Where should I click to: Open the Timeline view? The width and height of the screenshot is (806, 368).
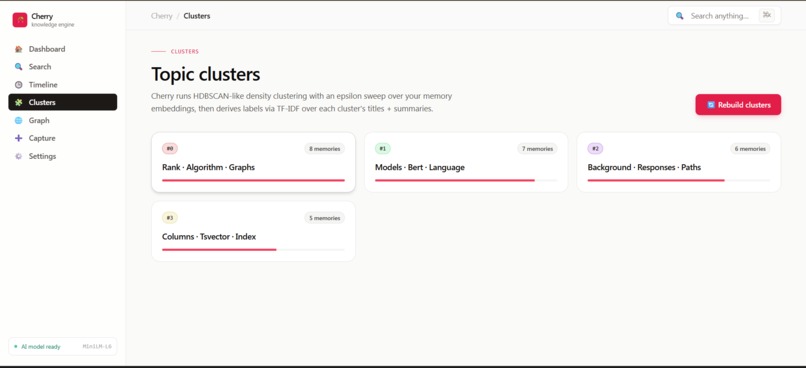click(63, 85)
